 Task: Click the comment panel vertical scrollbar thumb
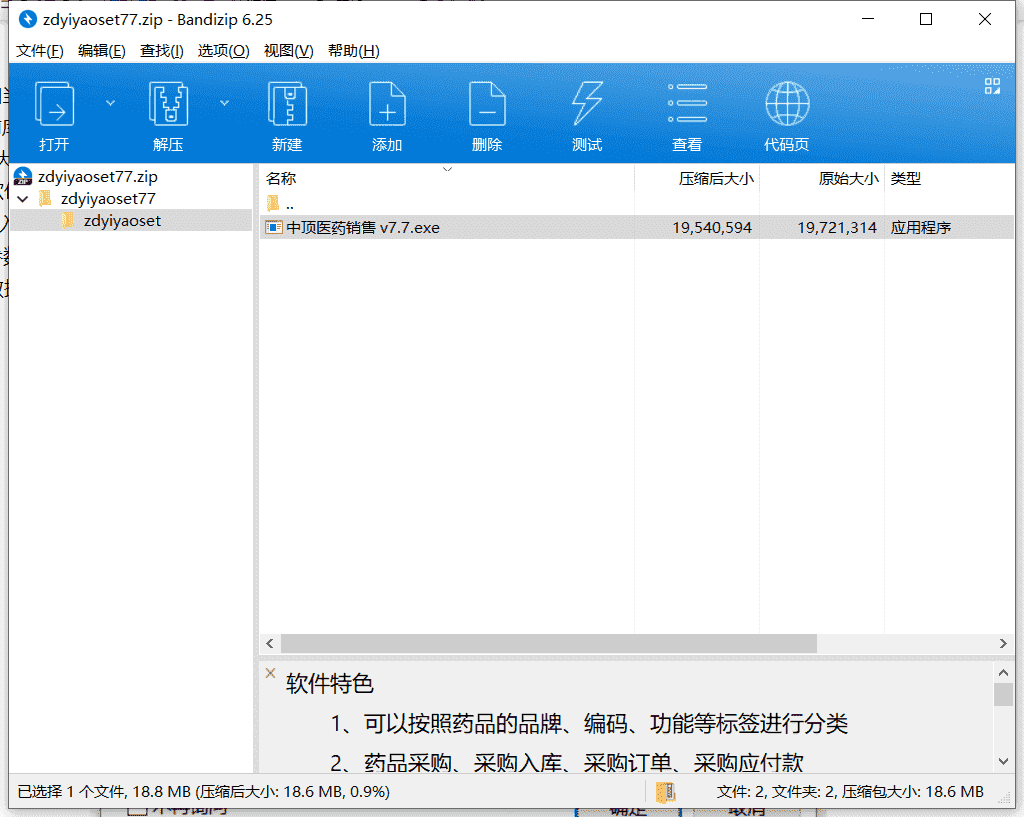click(x=1004, y=694)
